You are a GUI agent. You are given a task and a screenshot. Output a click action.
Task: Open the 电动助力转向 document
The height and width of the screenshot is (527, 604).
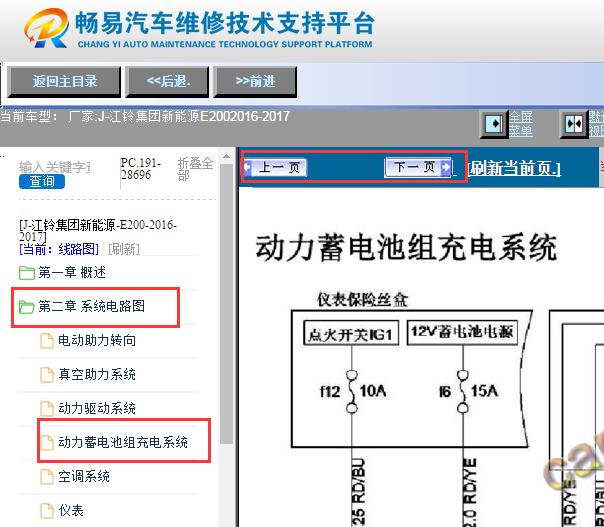point(97,341)
